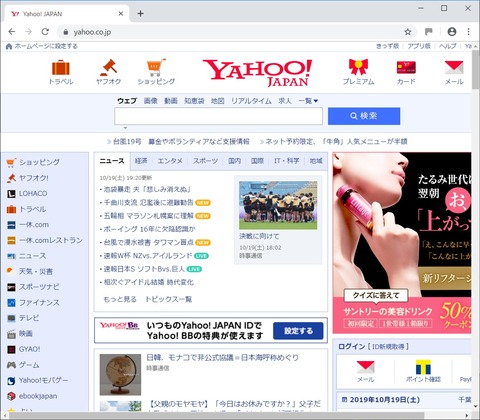
Task: Open the トピックス一覧 link
Action: 169,299
